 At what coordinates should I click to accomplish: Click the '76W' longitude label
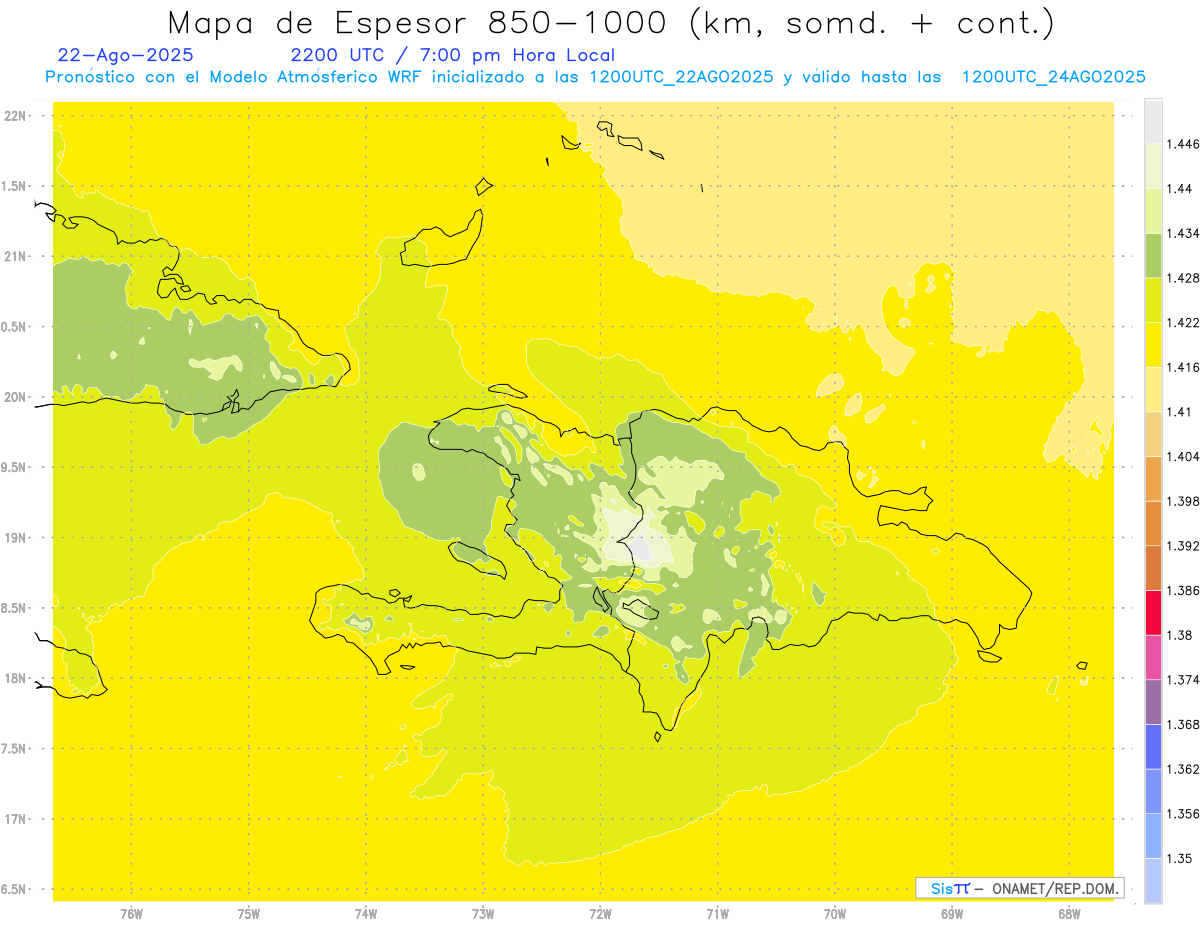pos(132,913)
